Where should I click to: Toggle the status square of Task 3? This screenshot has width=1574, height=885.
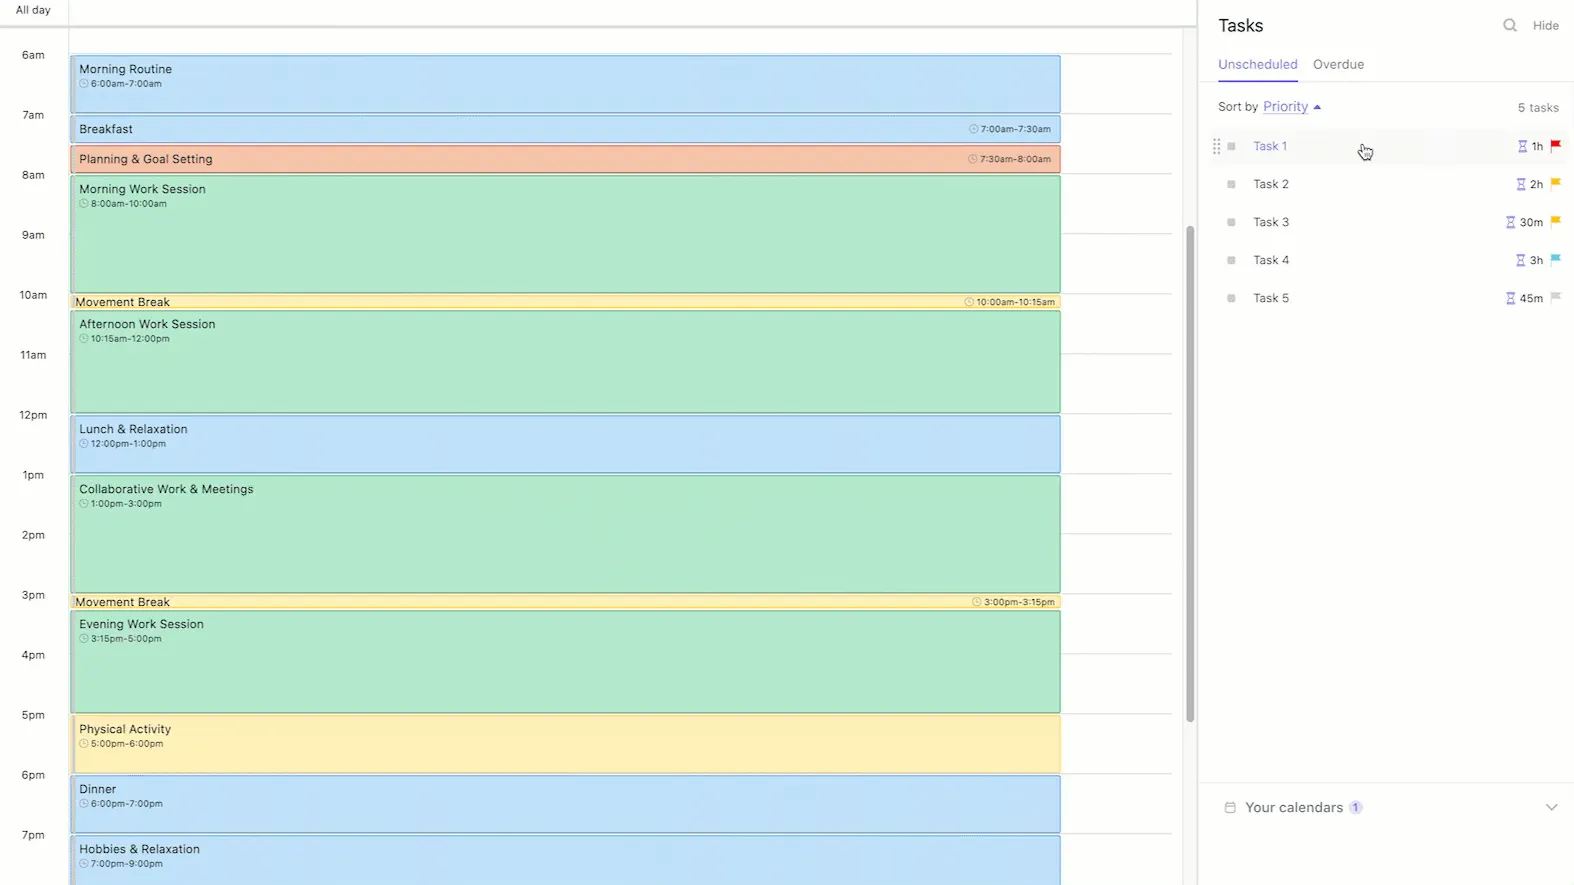tap(1231, 222)
